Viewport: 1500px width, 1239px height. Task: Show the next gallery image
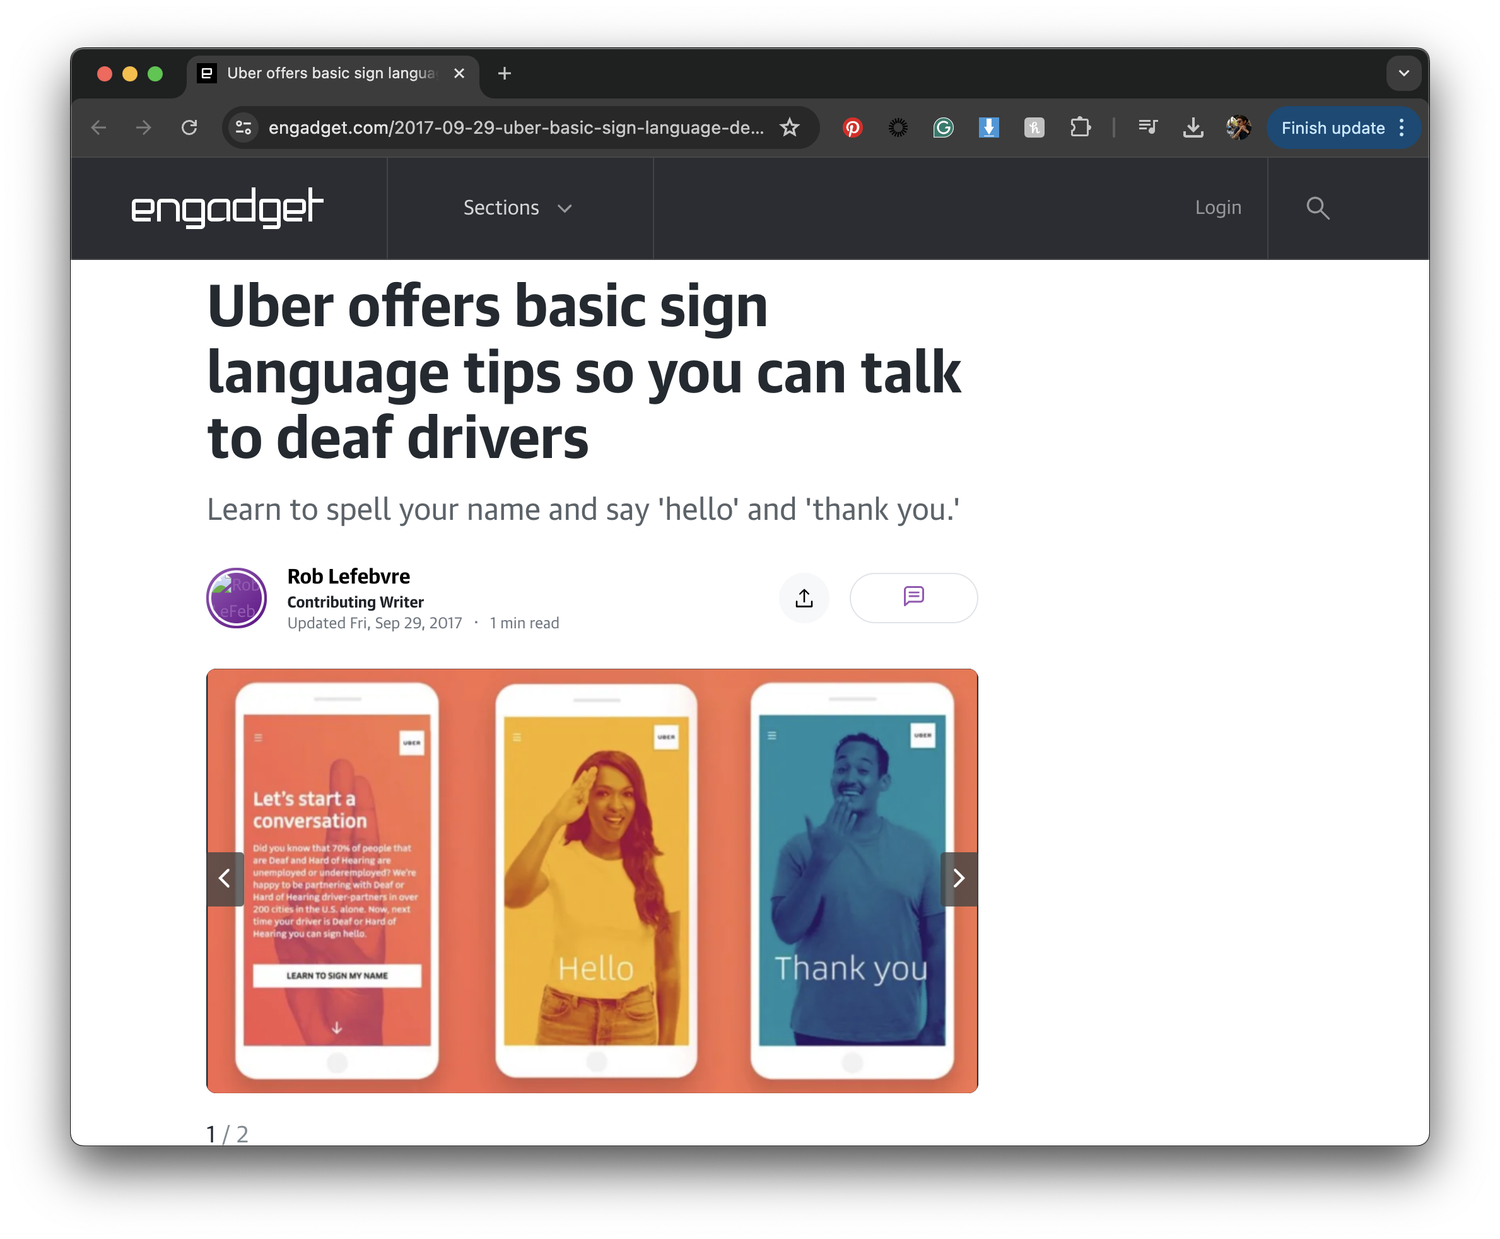(x=959, y=878)
